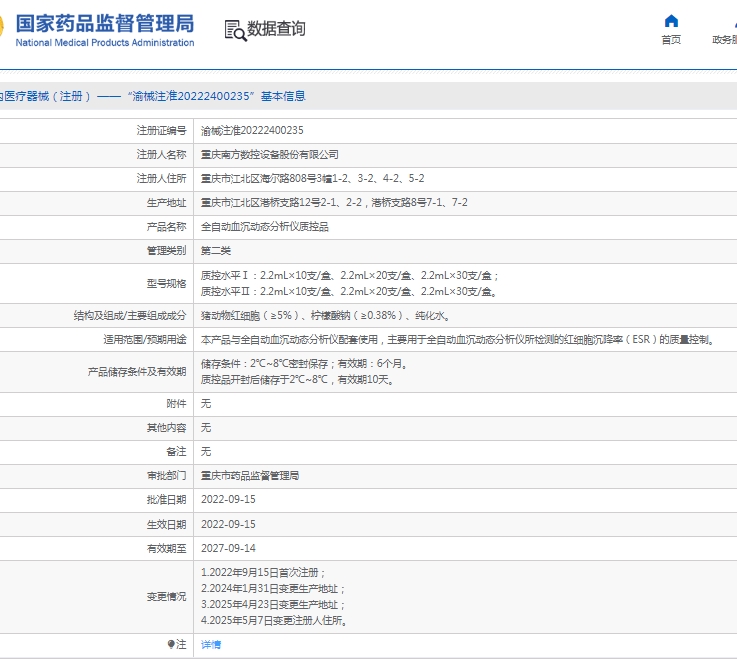Image resolution: width=737 pixels, height=659 pixels.
Task: Click the 数据查询 heading text
Action: 276,29
